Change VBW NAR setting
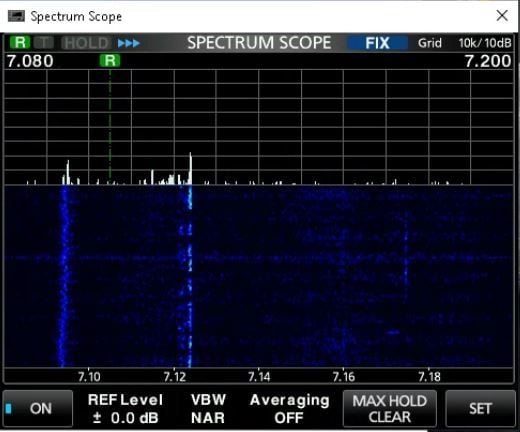520x432 pixels. point(208,409)
